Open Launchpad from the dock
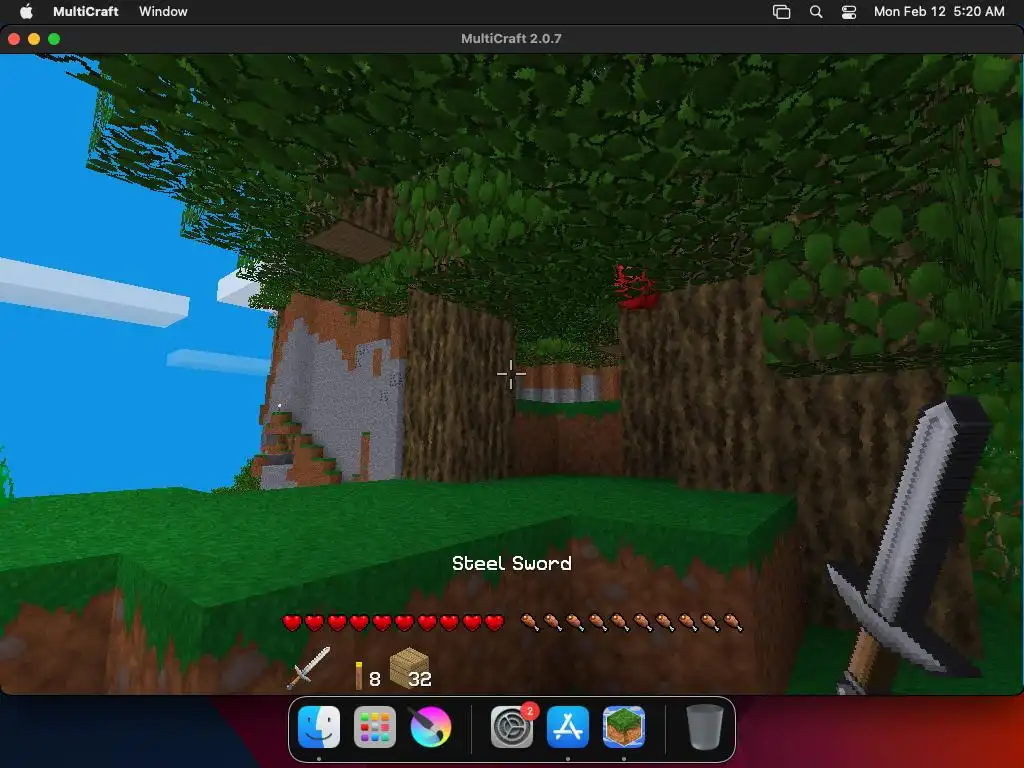 pos(375,726)
